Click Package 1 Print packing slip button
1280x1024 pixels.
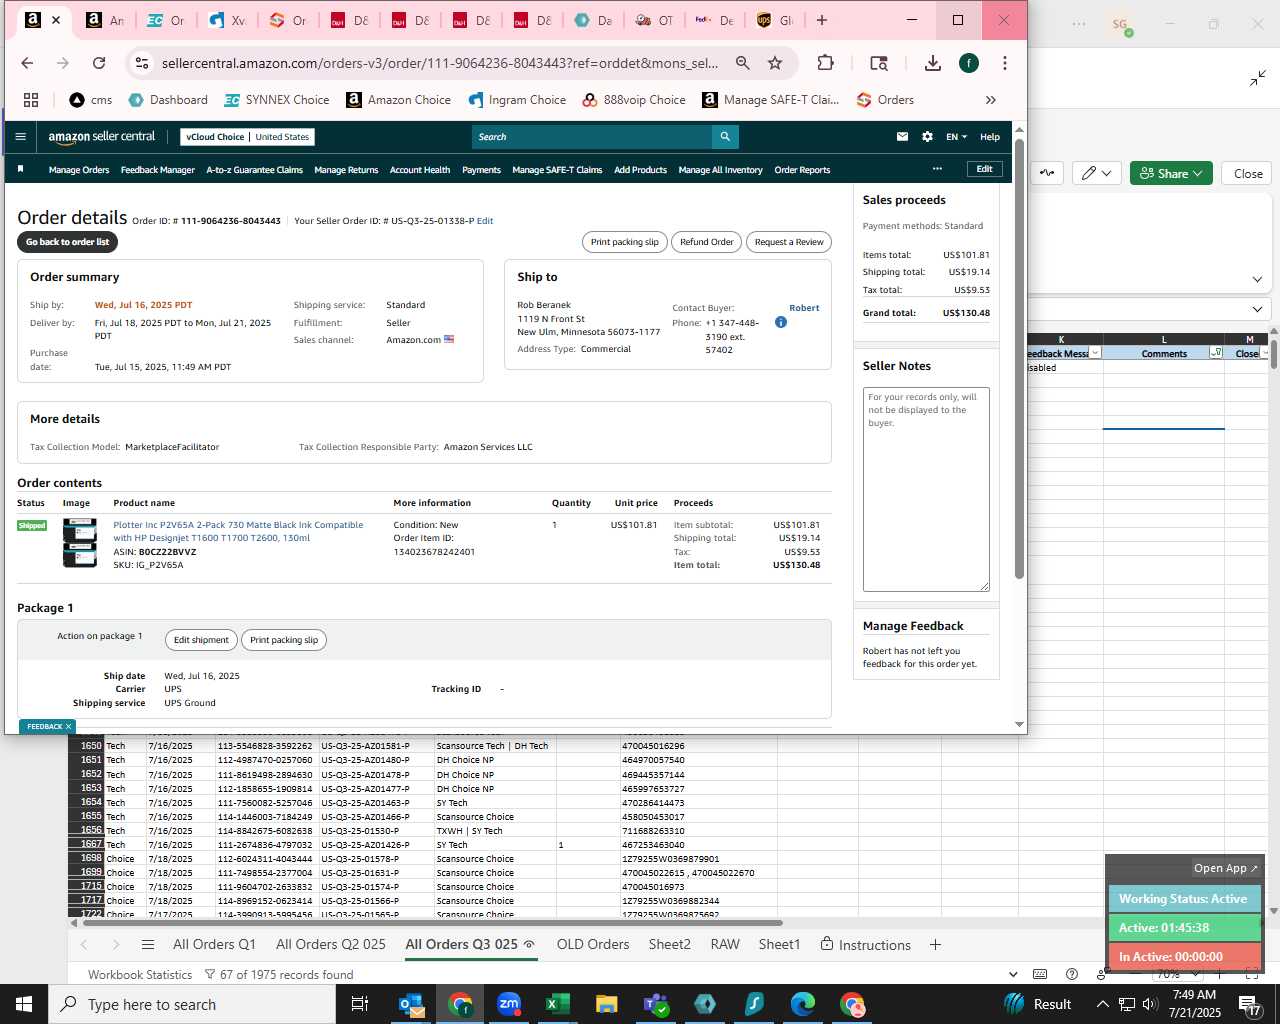284,640
